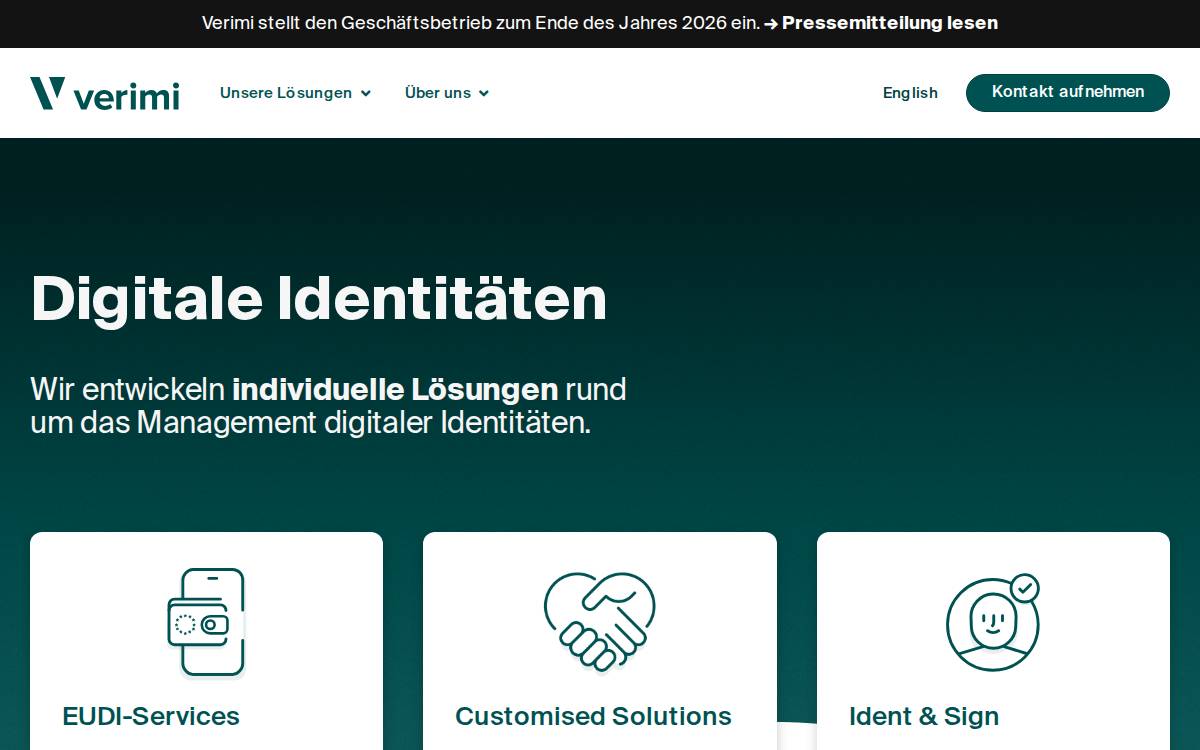Open the Customised Solutions card title
Screen dimensions: 1200x750
pyautogui.click(x=593, y=716)
